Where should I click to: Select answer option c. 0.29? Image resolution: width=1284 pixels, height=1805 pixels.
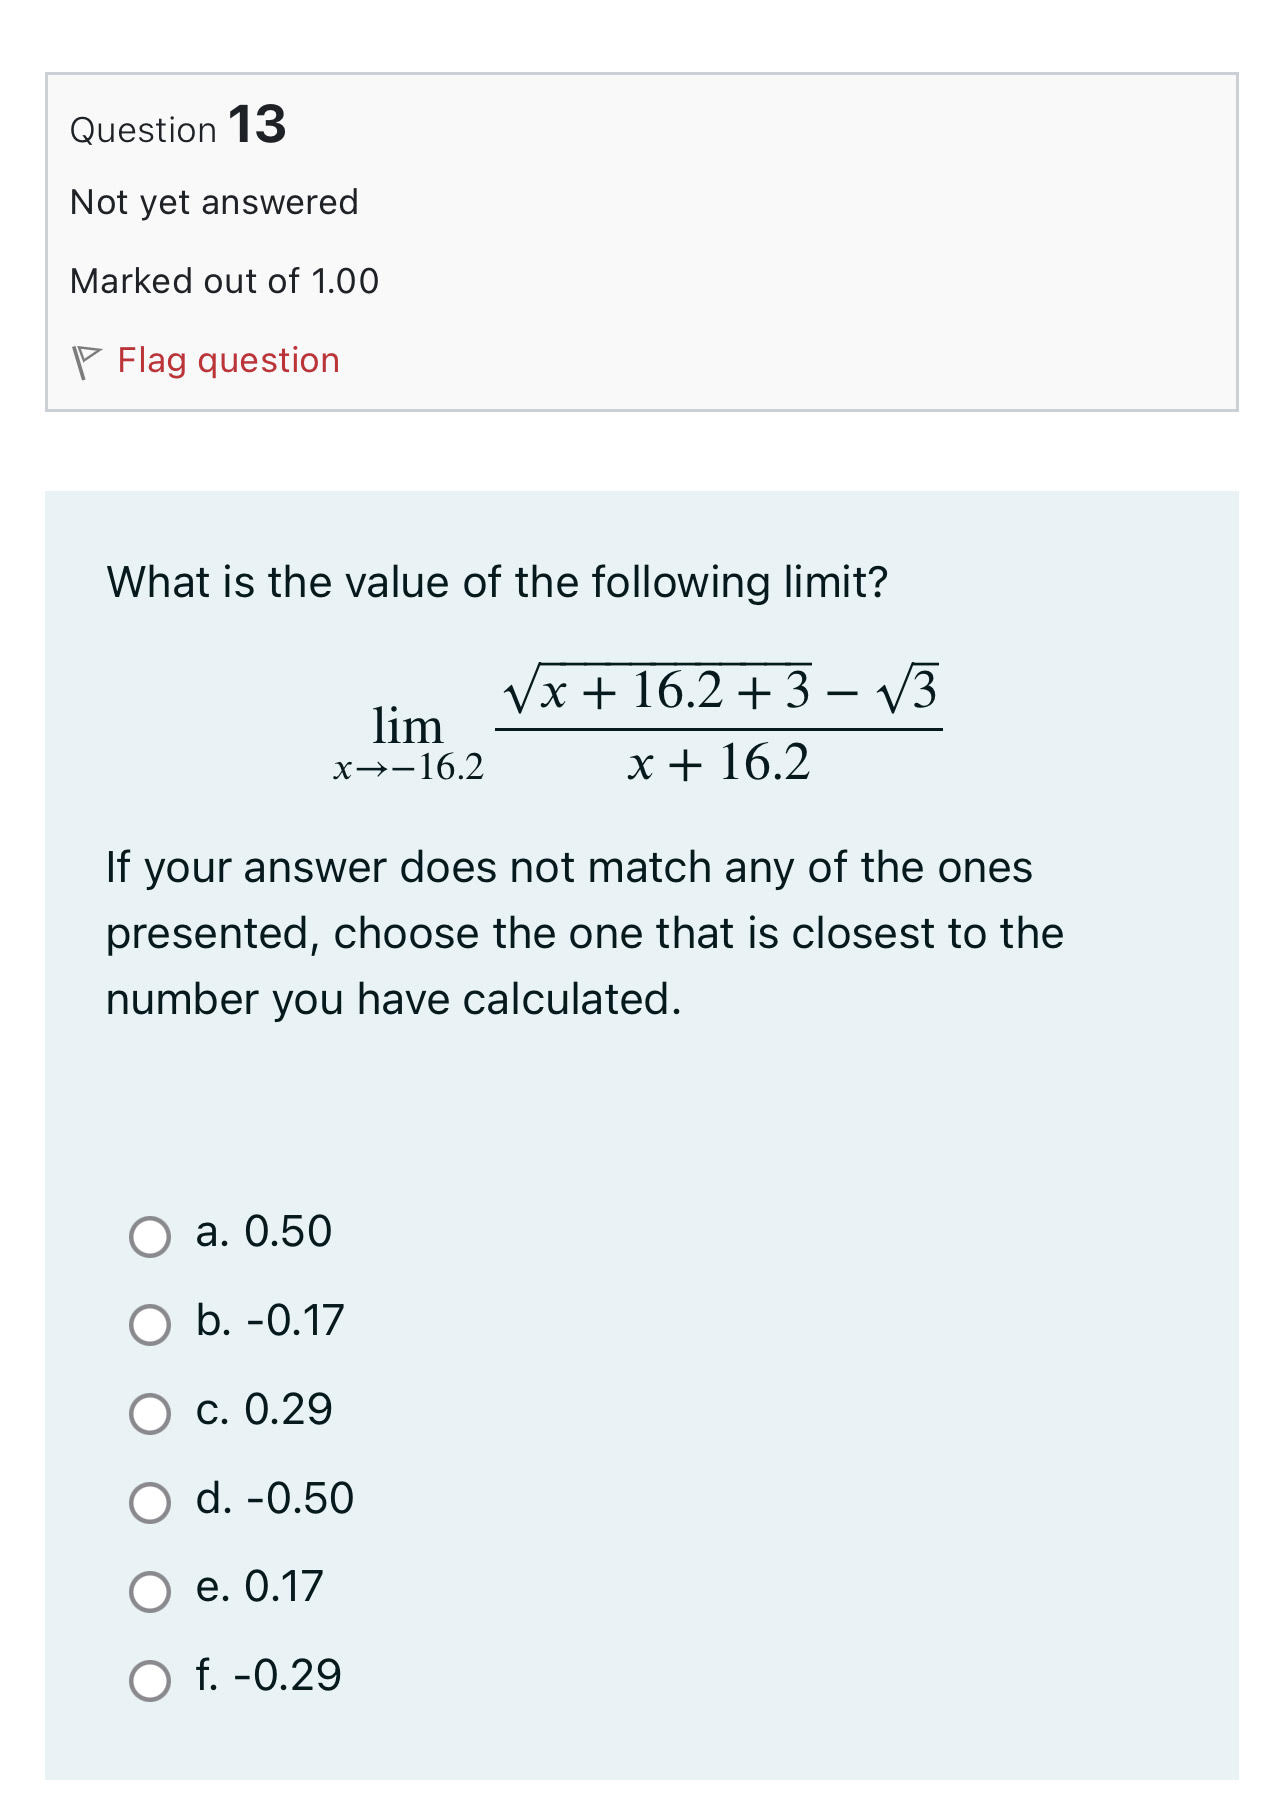[150, 1412]
